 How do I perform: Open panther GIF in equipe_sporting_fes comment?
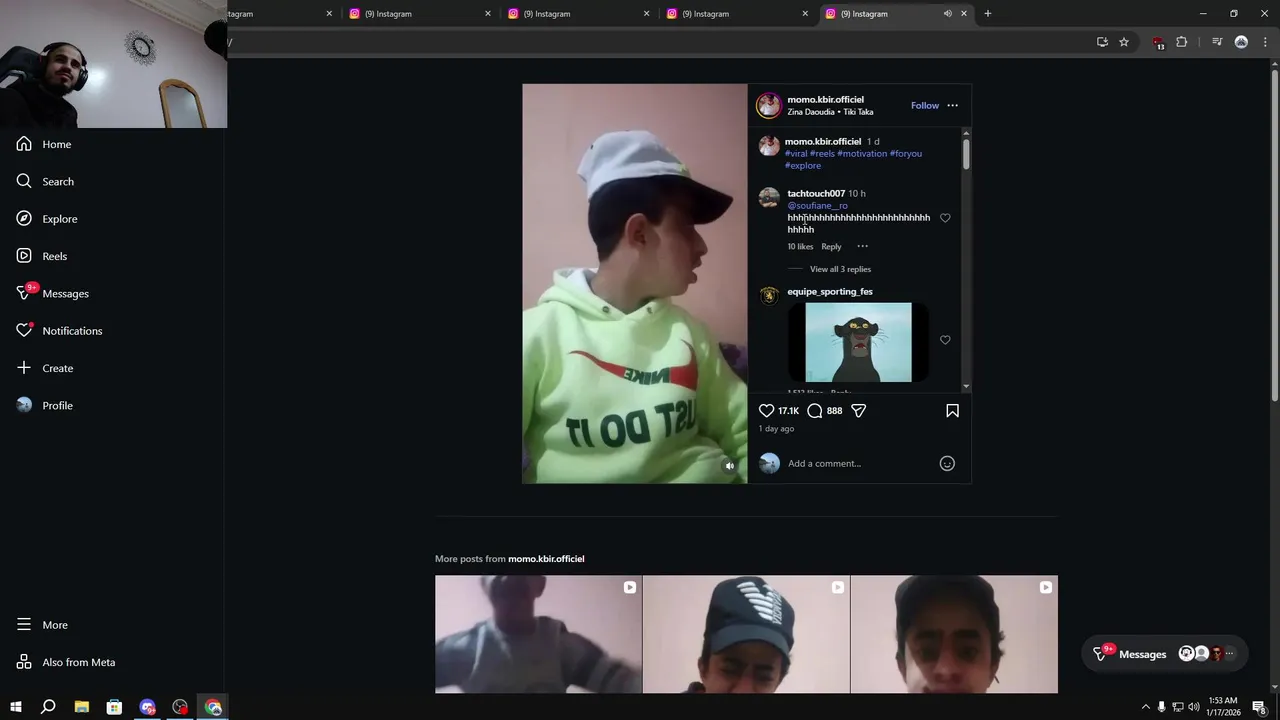click(x=858, y=342)
